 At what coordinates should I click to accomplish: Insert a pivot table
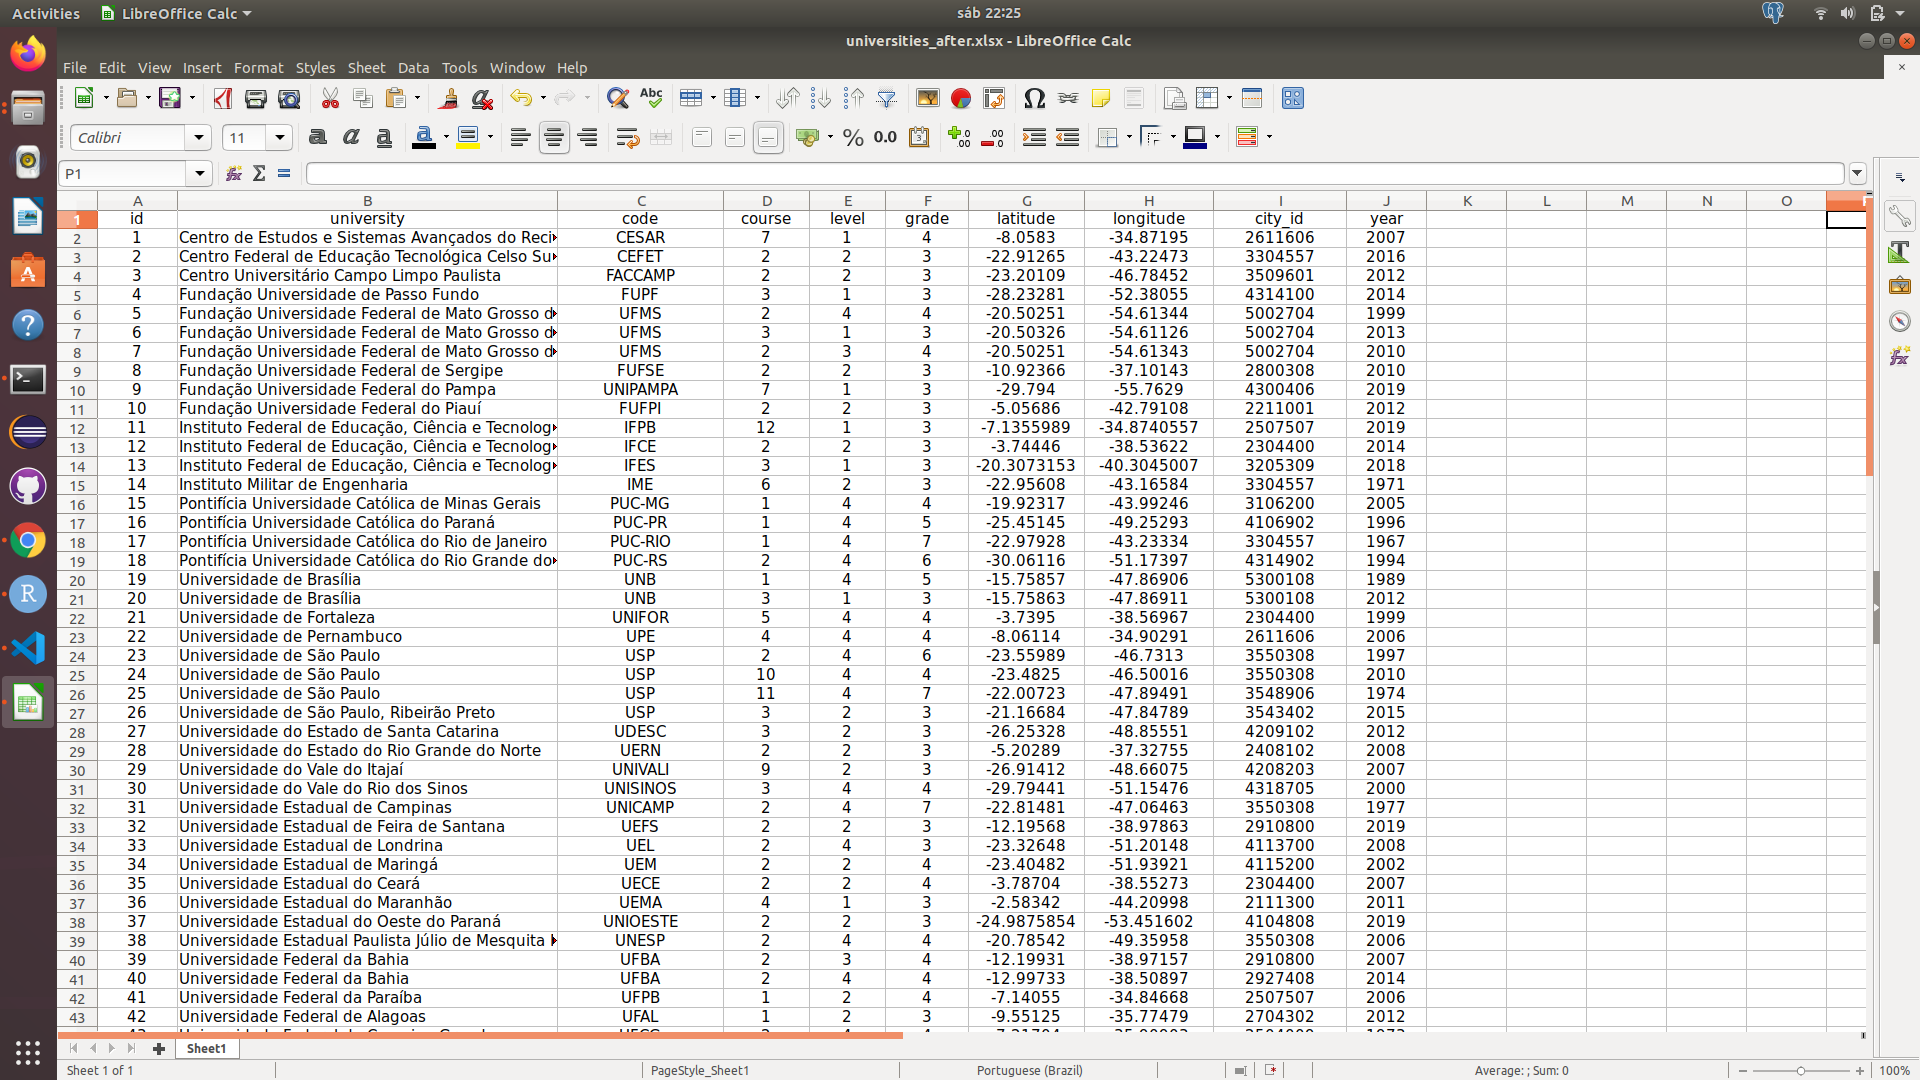994,98
